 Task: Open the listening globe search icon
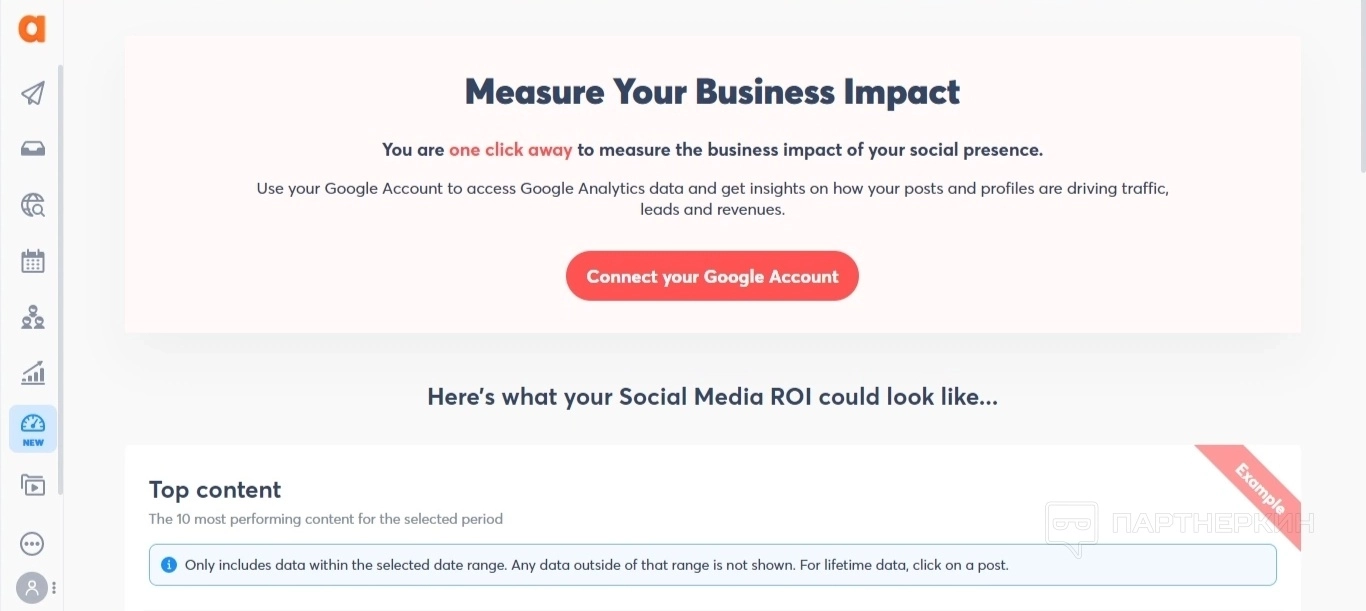click(x=33, y=206)
